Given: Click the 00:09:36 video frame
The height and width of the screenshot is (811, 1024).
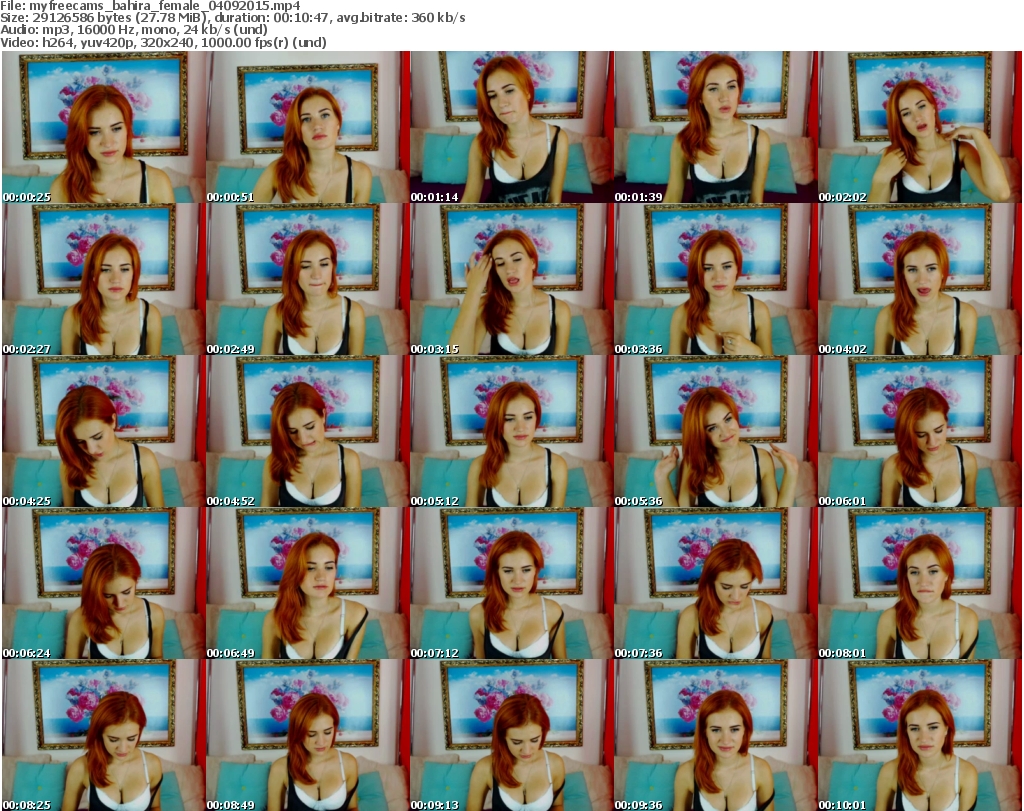Looking at the screenshot, I should (716, 735).
